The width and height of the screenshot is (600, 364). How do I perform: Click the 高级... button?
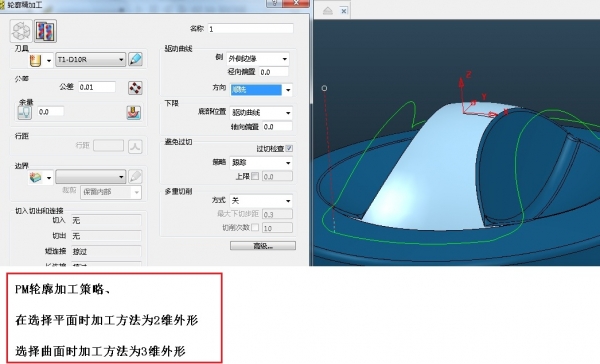coord(263,246)
